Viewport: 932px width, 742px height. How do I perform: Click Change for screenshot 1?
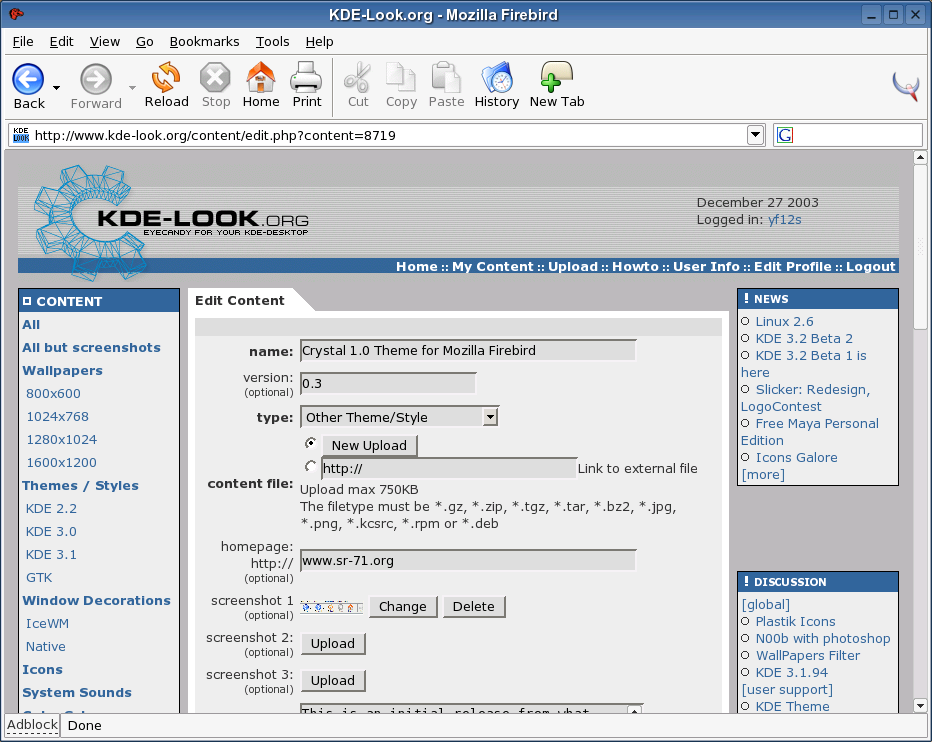pyautogui.click(x=403, y=606)
